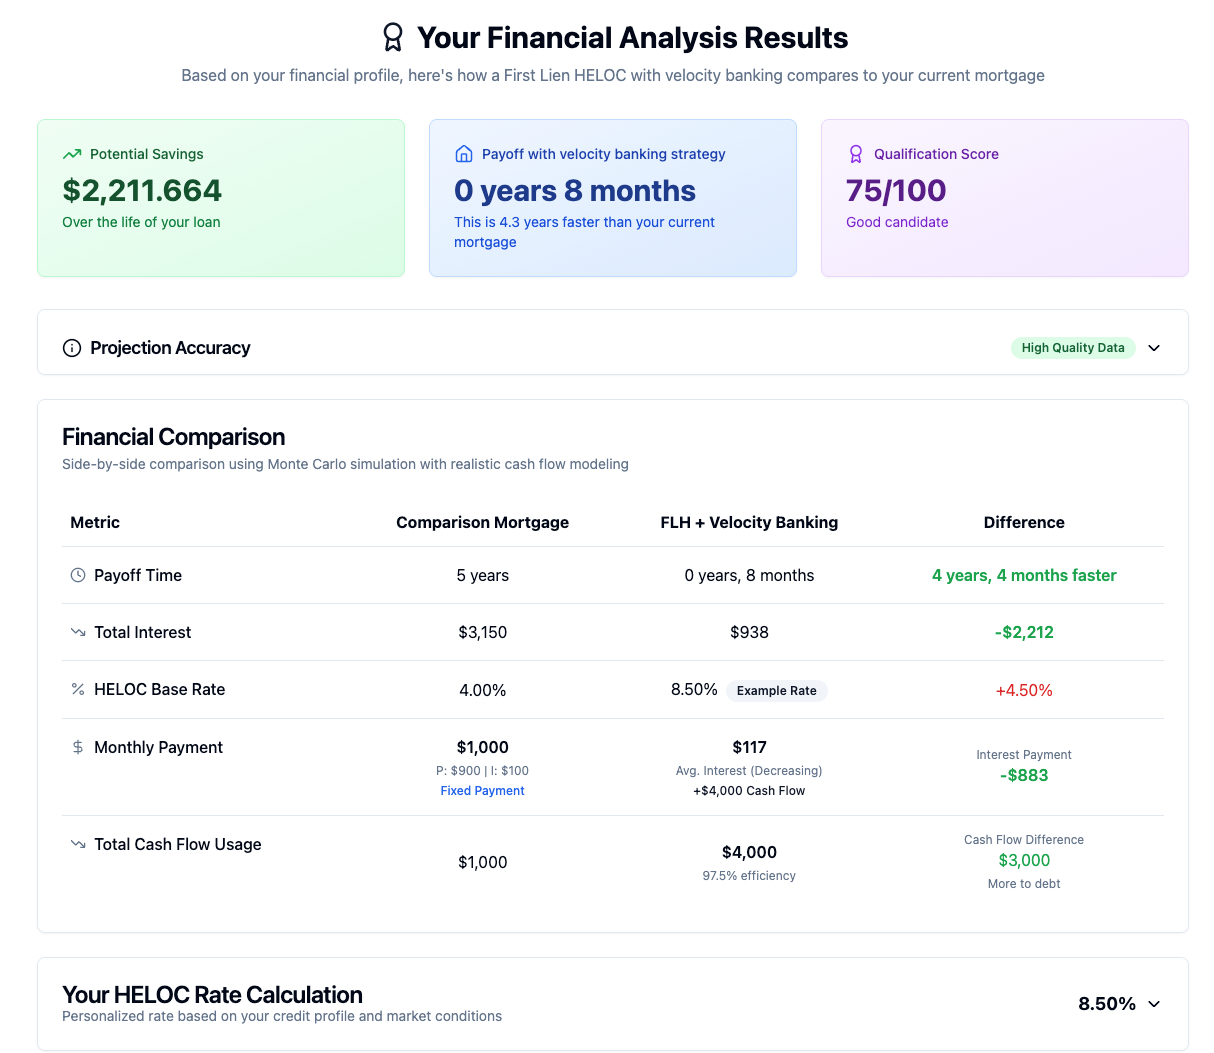Click the $2,211.664 potential savings card
The image size is (1214, 1053).
221,198
